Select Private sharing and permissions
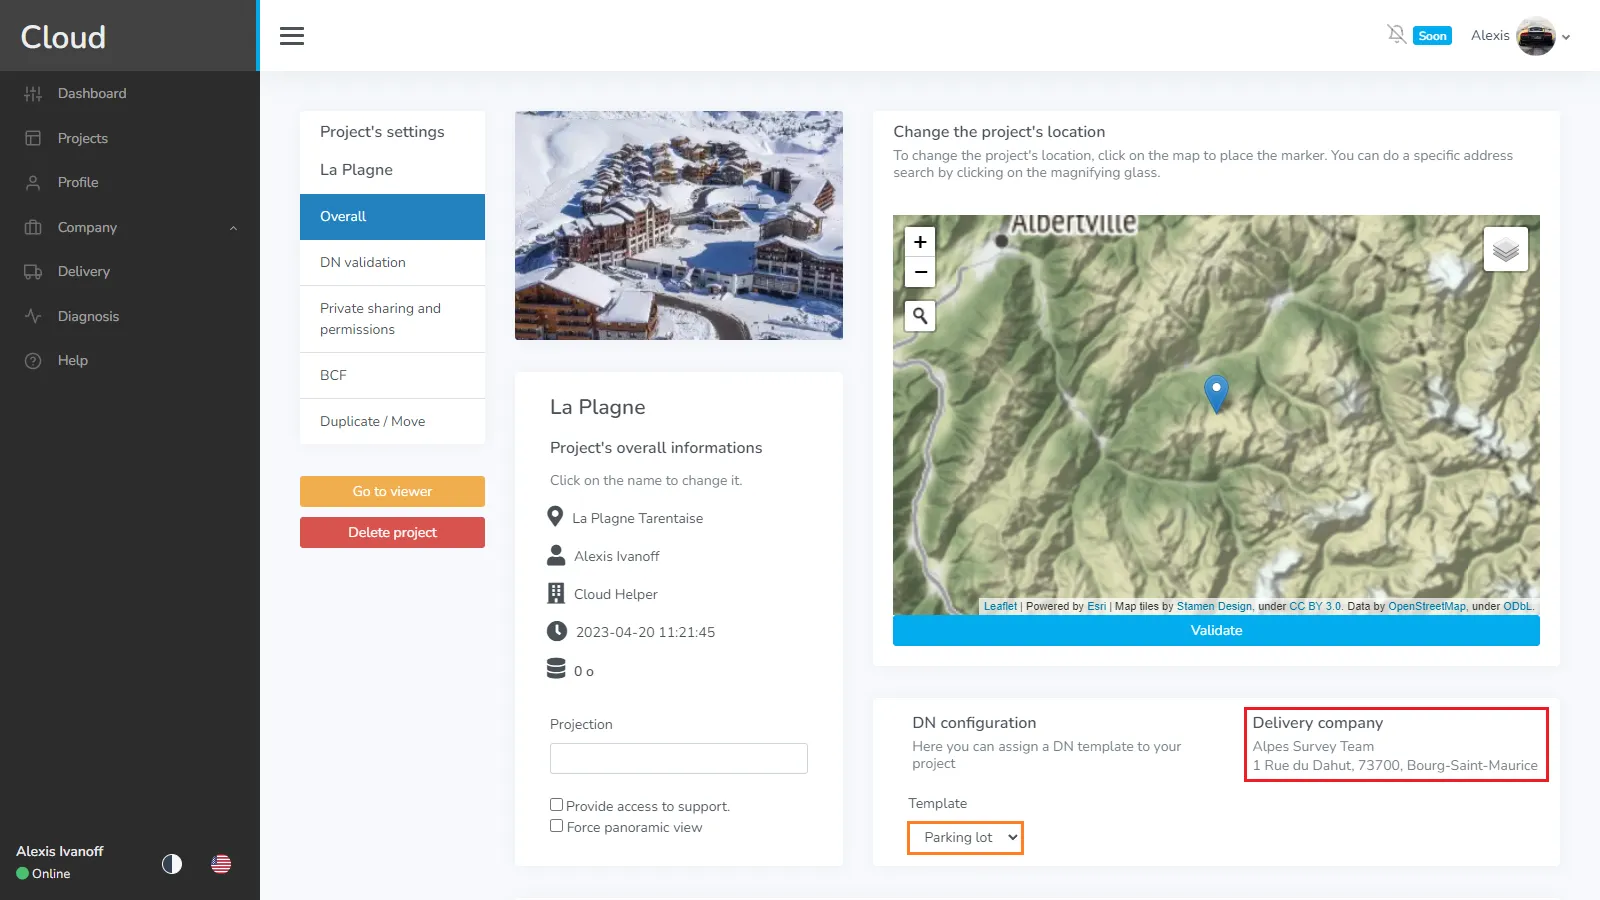Viewport: 1600px width, 900px height. (x=392, y=319)
